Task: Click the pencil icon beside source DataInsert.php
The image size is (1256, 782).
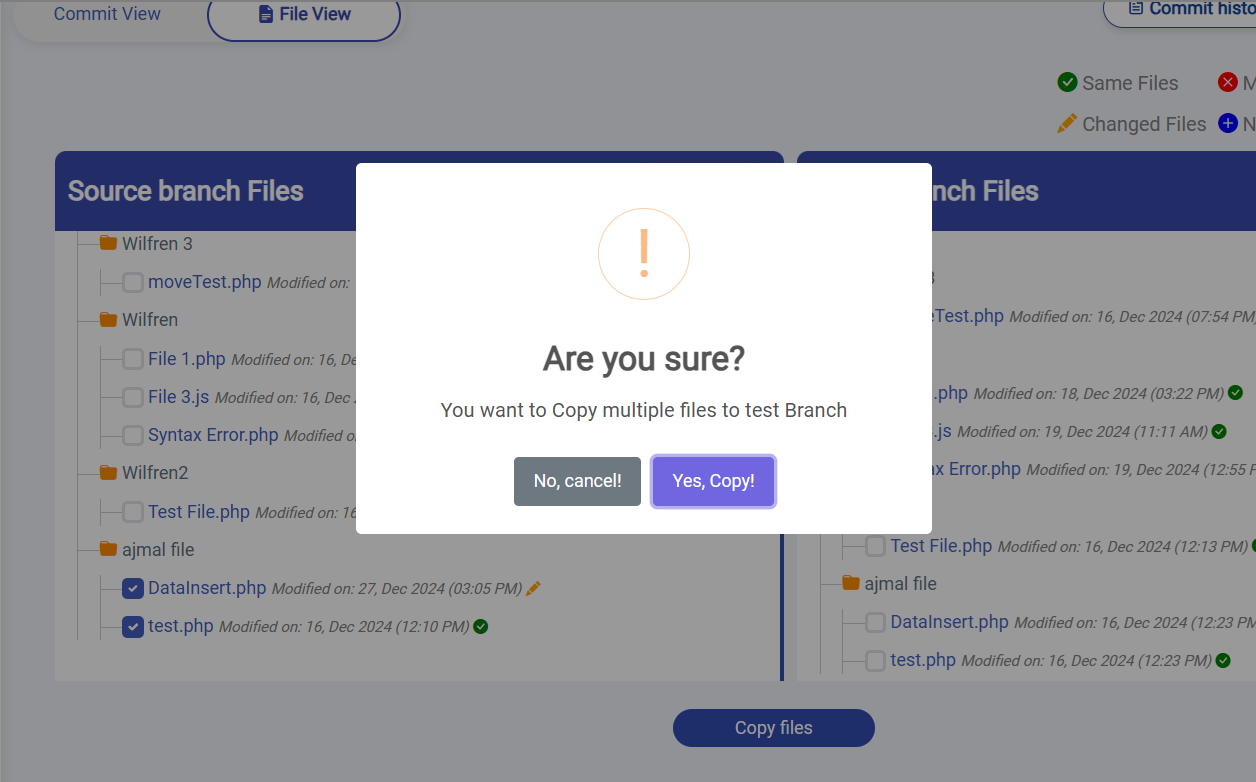Action: 533,588
